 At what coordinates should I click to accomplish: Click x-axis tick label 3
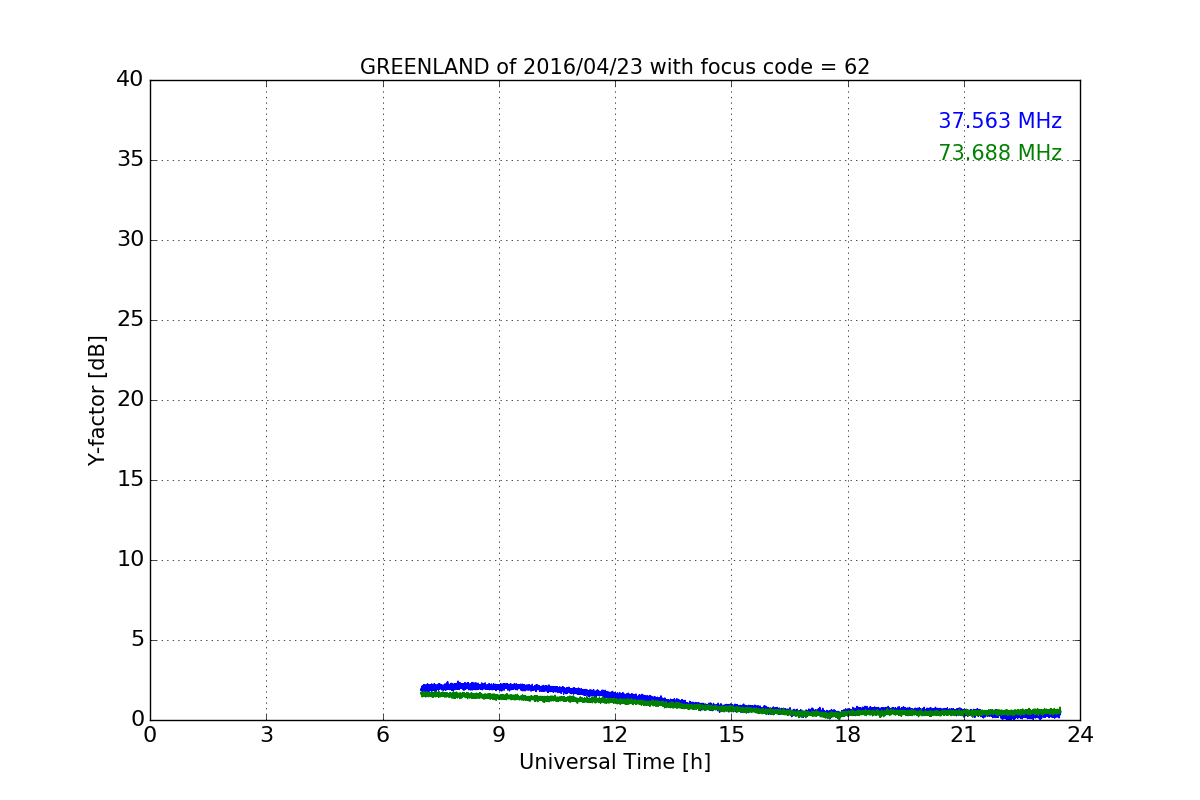pyautogui.click(x=266, y=735)
